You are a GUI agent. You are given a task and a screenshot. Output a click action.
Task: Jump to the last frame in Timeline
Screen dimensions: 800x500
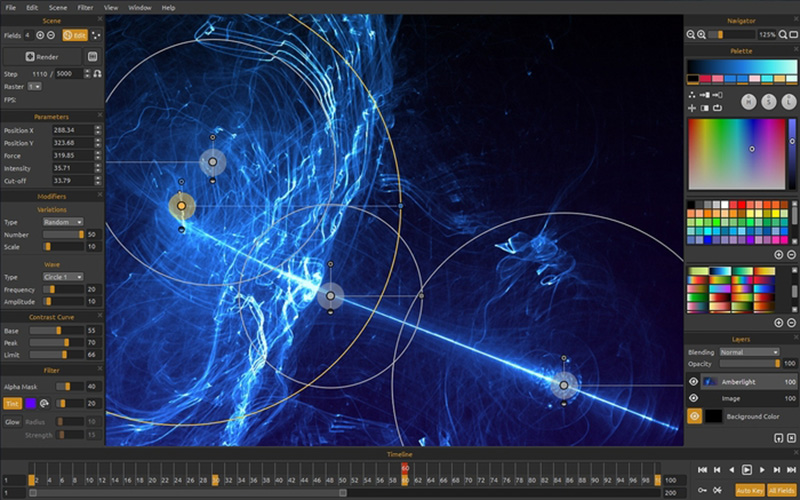pyautogui.click(x=791, y=469)
